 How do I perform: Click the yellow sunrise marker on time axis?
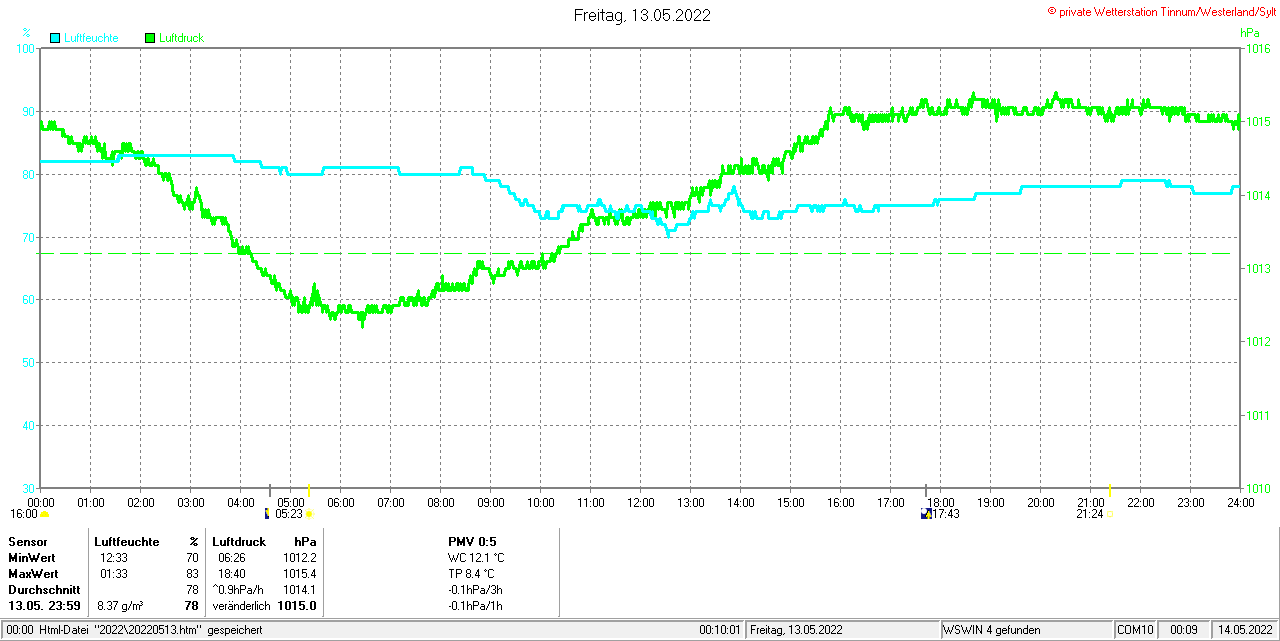point(308,489)
